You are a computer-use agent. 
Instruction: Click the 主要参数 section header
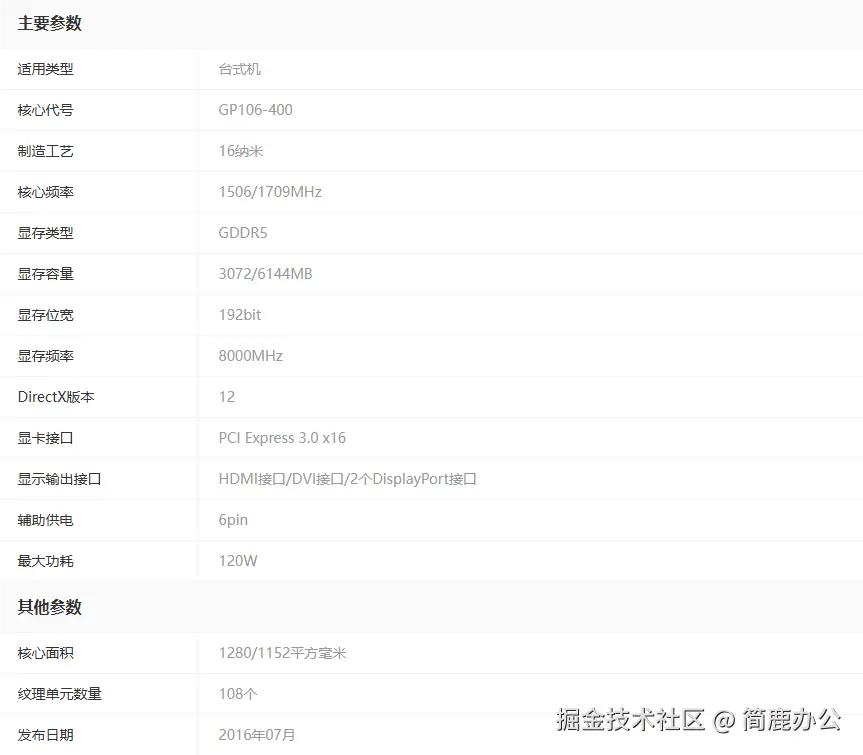click(x=49, y=23)
